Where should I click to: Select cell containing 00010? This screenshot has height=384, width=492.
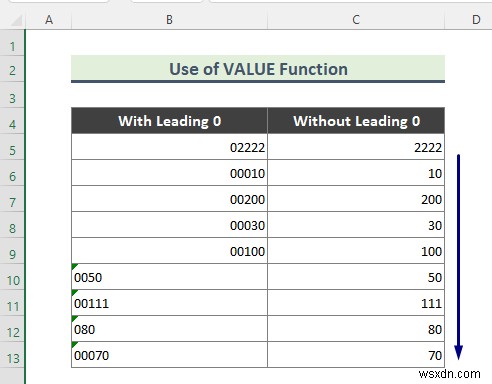169,173
